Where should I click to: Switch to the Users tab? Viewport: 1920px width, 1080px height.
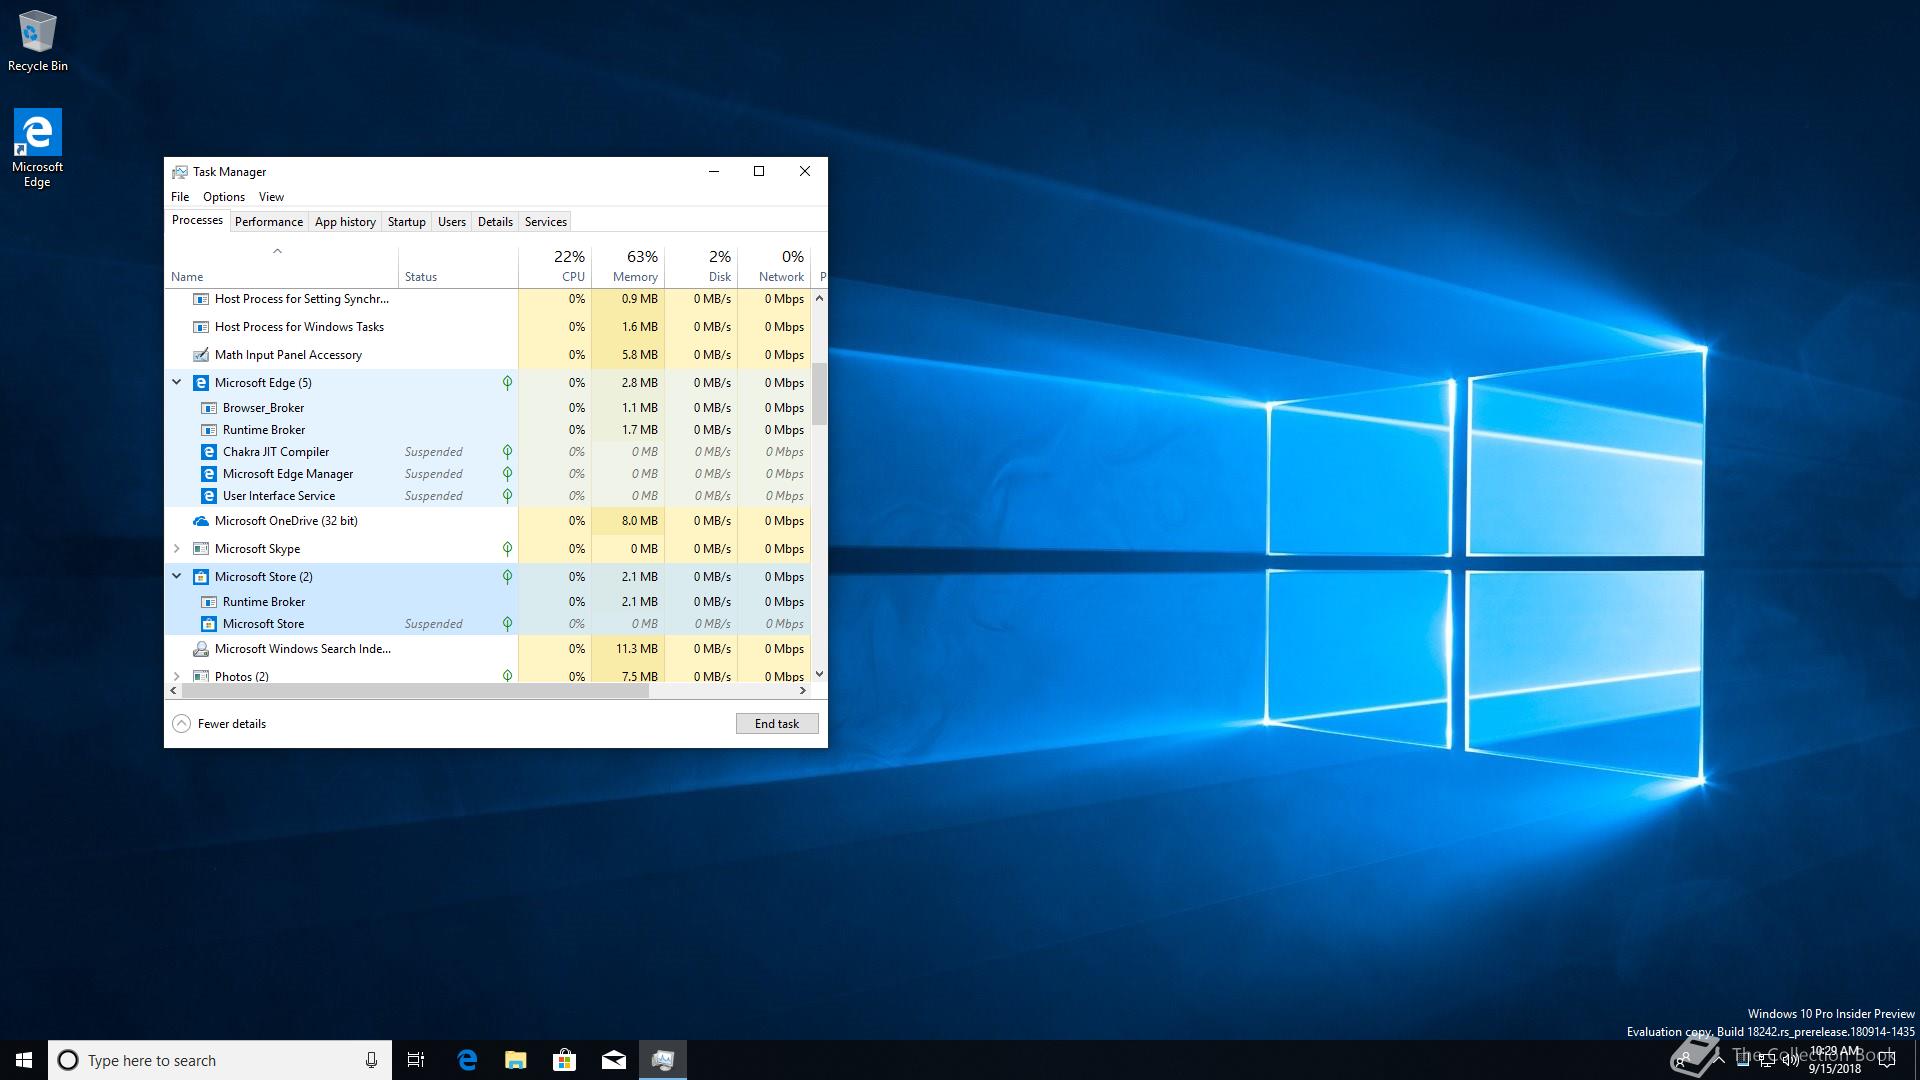coord(452,222)
